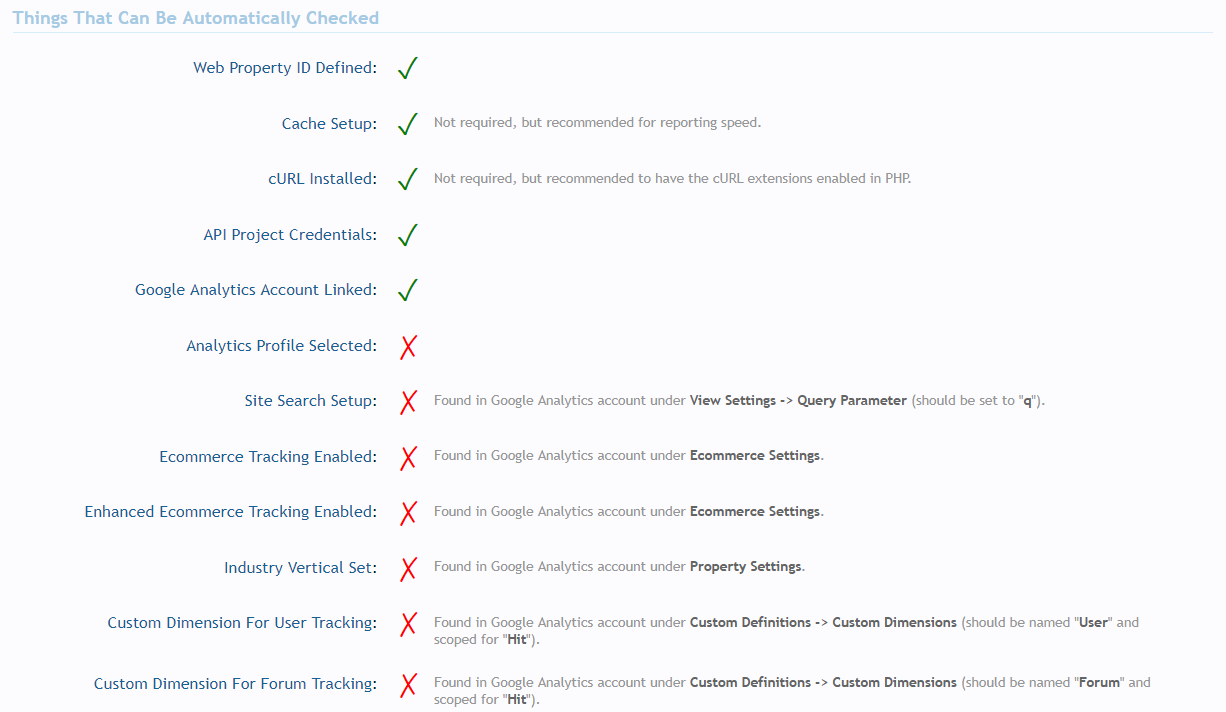Image resolution: width=1226 pixels, height=712 pixels.
Task: Click the Web Property ID Defined label
Action: click(284, 68)
